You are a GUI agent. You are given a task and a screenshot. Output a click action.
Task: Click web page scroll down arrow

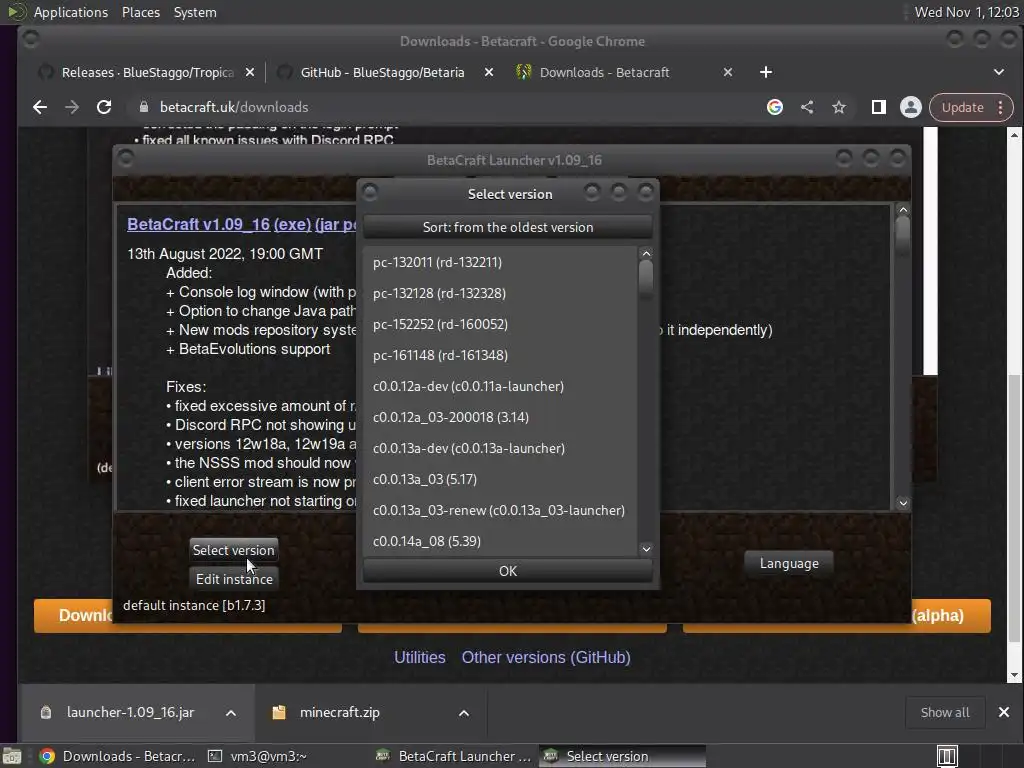point(1014,675)
